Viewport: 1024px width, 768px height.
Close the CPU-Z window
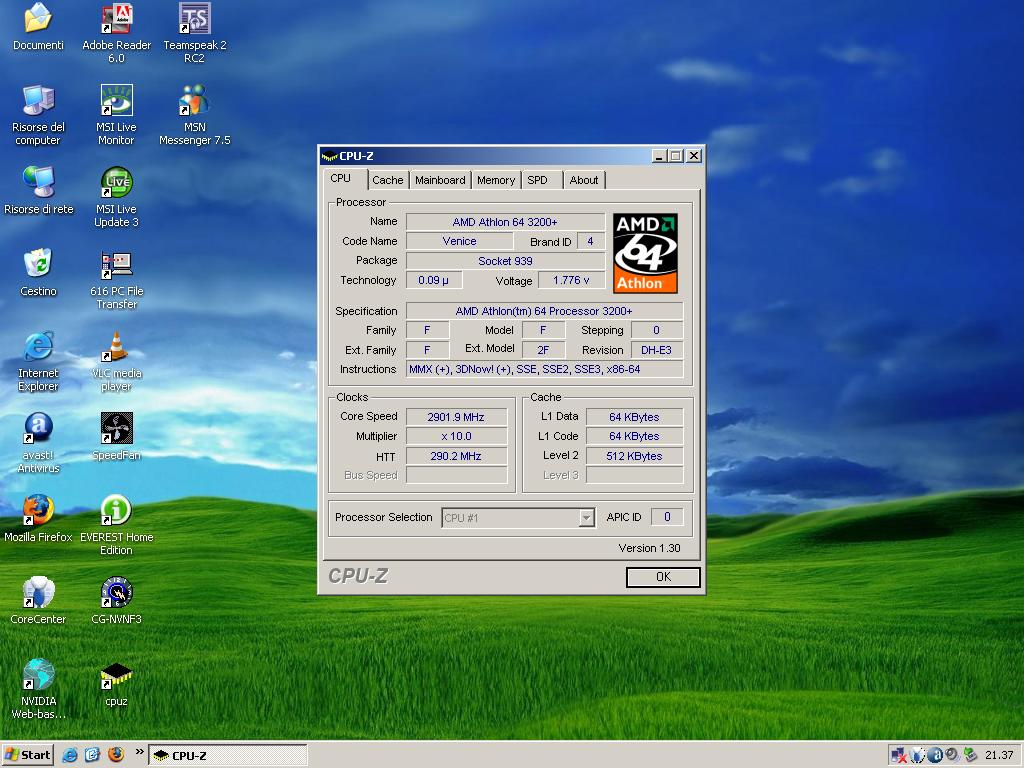tap(694, 156)
